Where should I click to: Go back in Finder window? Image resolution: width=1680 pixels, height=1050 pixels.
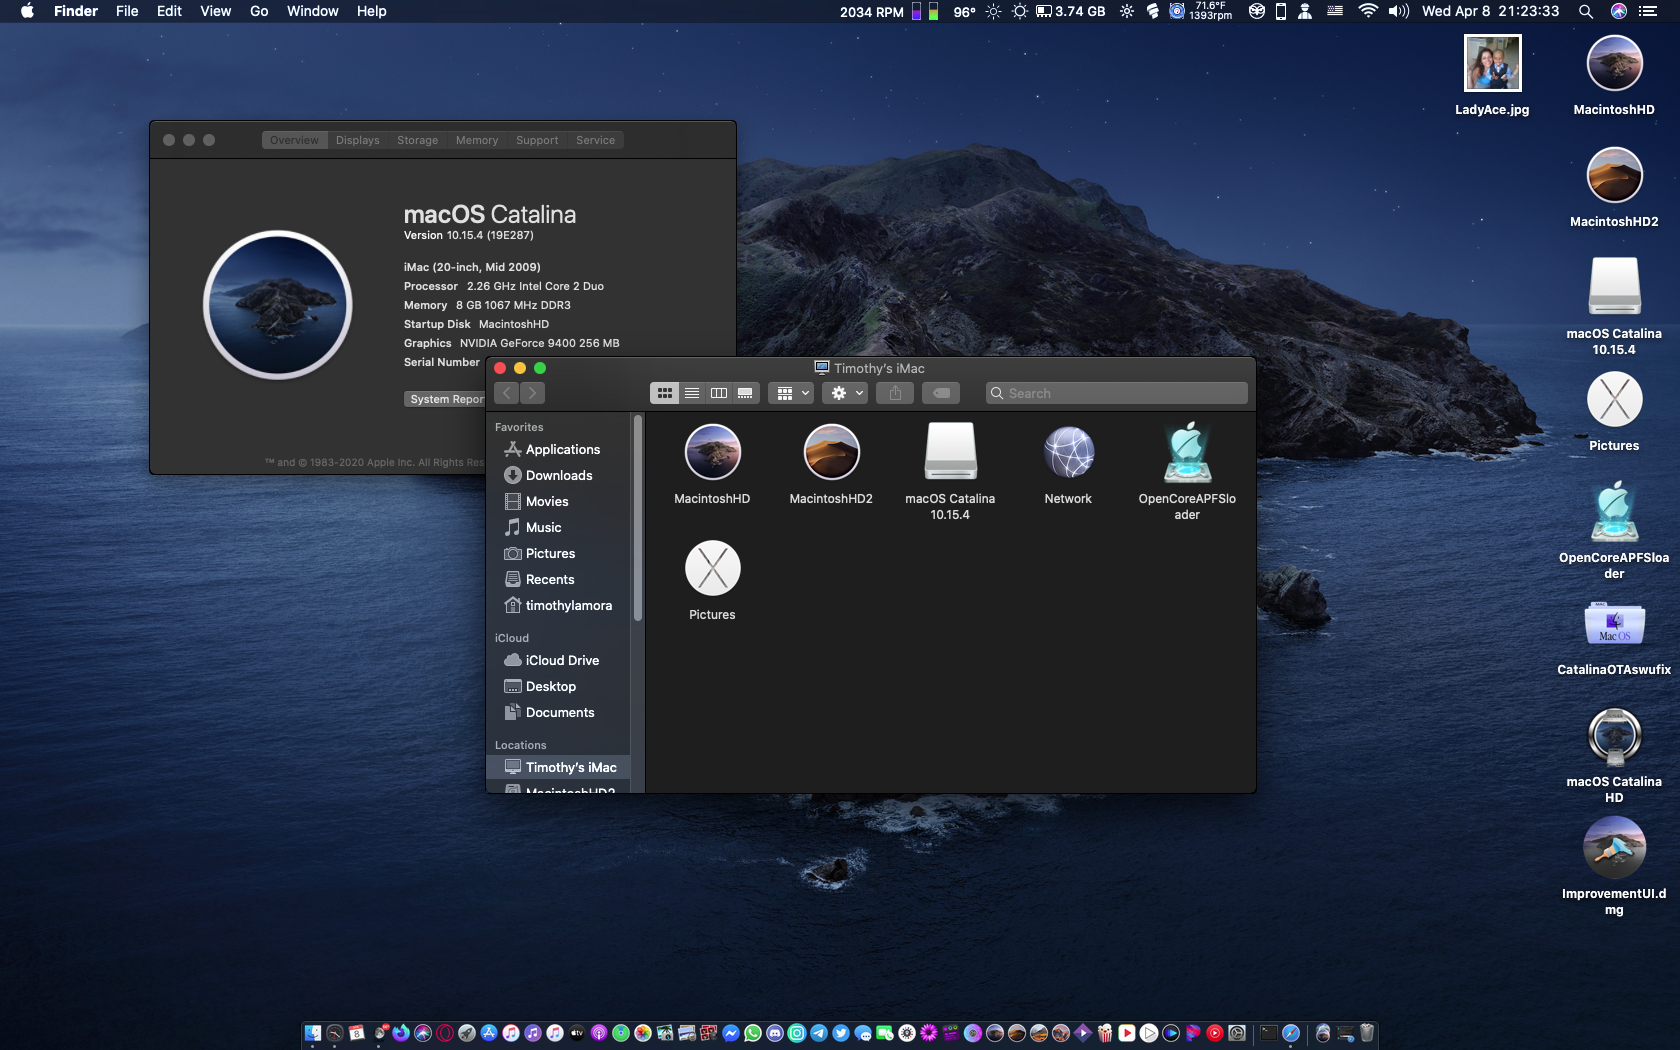click(507, 393)
